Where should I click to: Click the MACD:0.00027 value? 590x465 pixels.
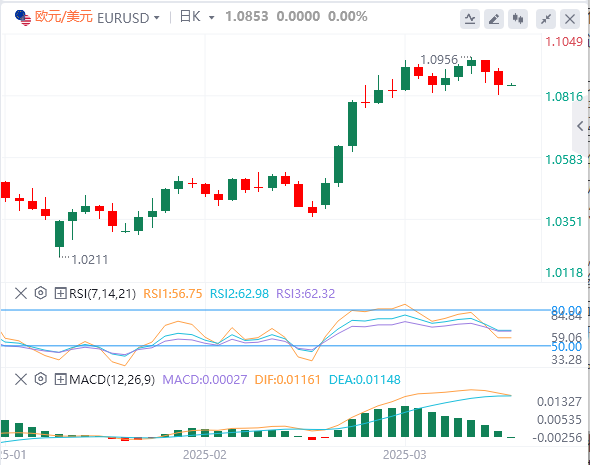click(205, 380)
